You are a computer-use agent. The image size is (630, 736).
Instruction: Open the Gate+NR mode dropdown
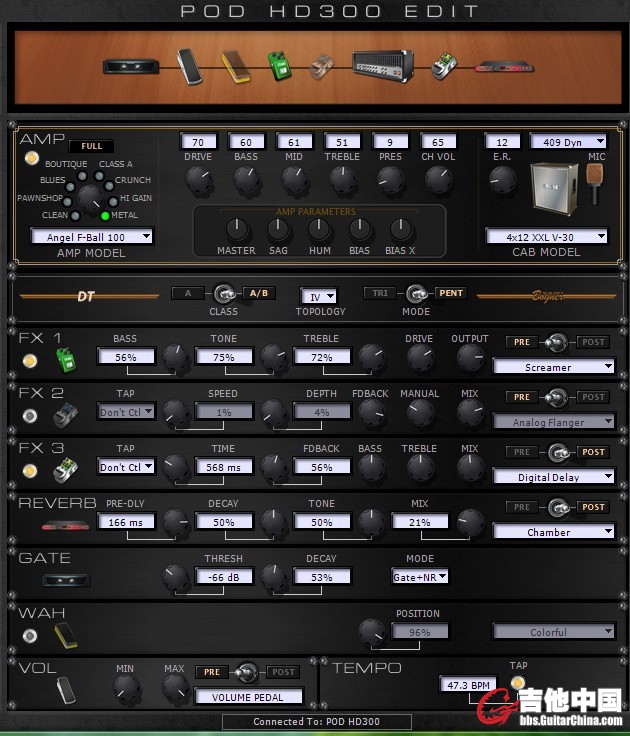[420, 577]
